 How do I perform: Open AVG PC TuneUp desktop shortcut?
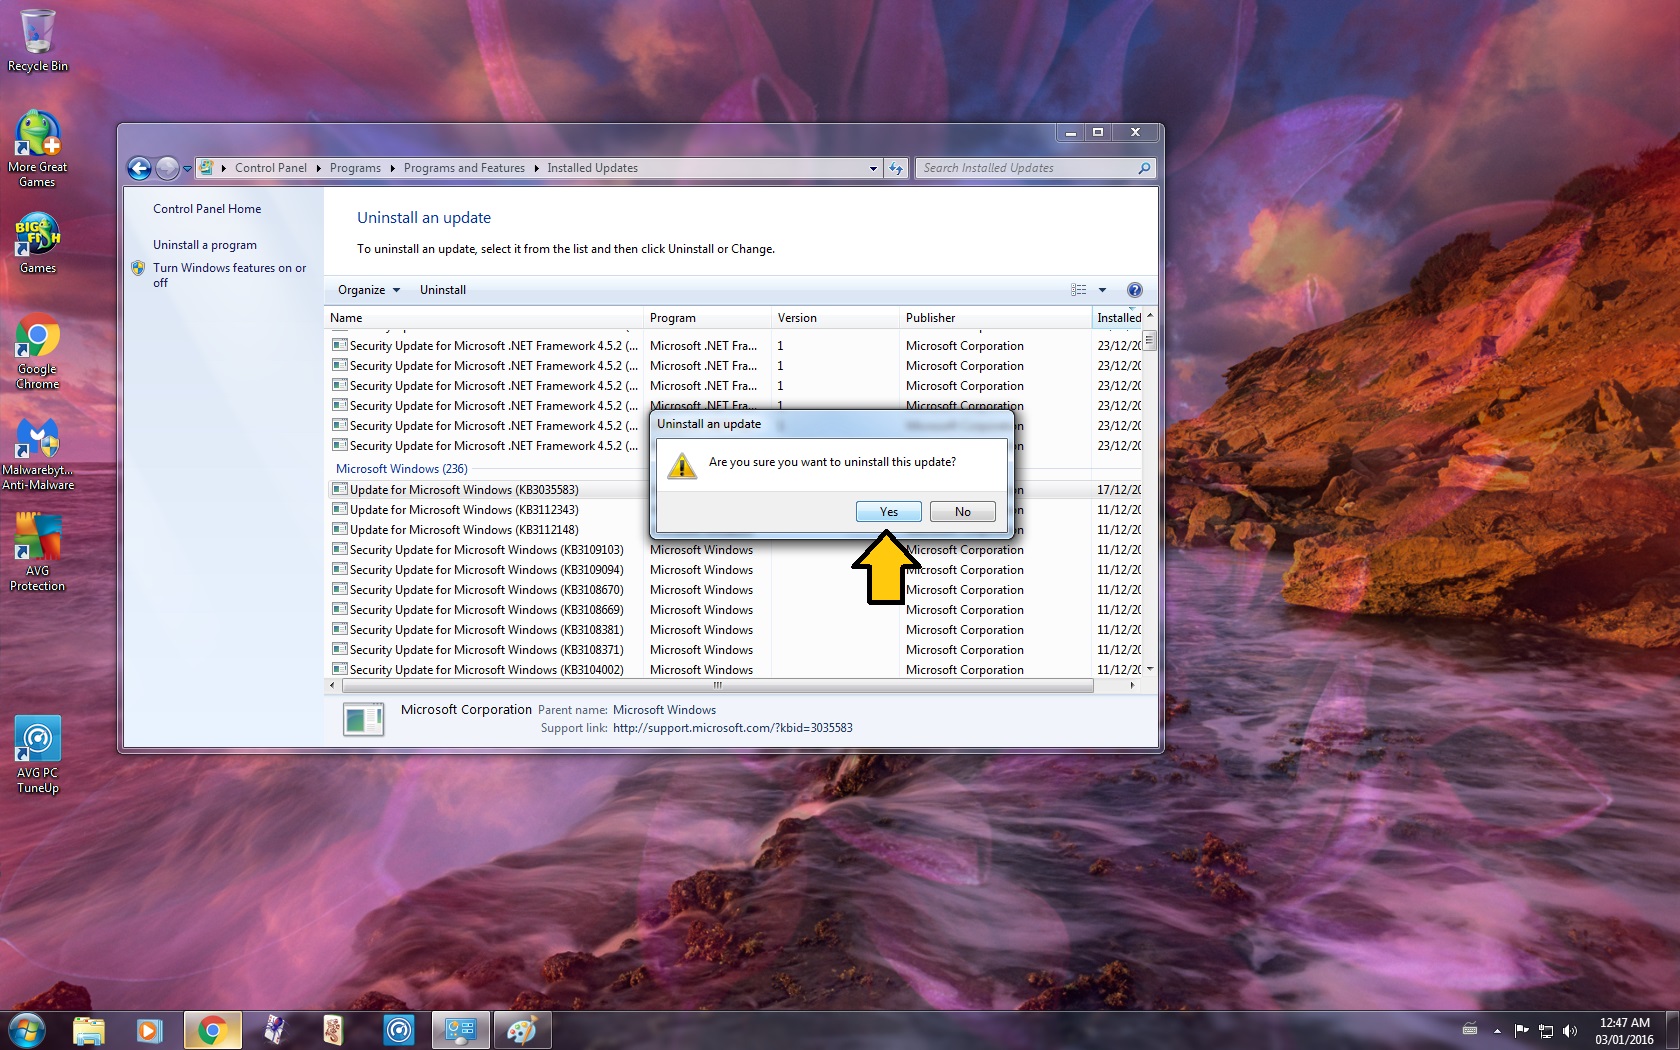pos(38,755)
